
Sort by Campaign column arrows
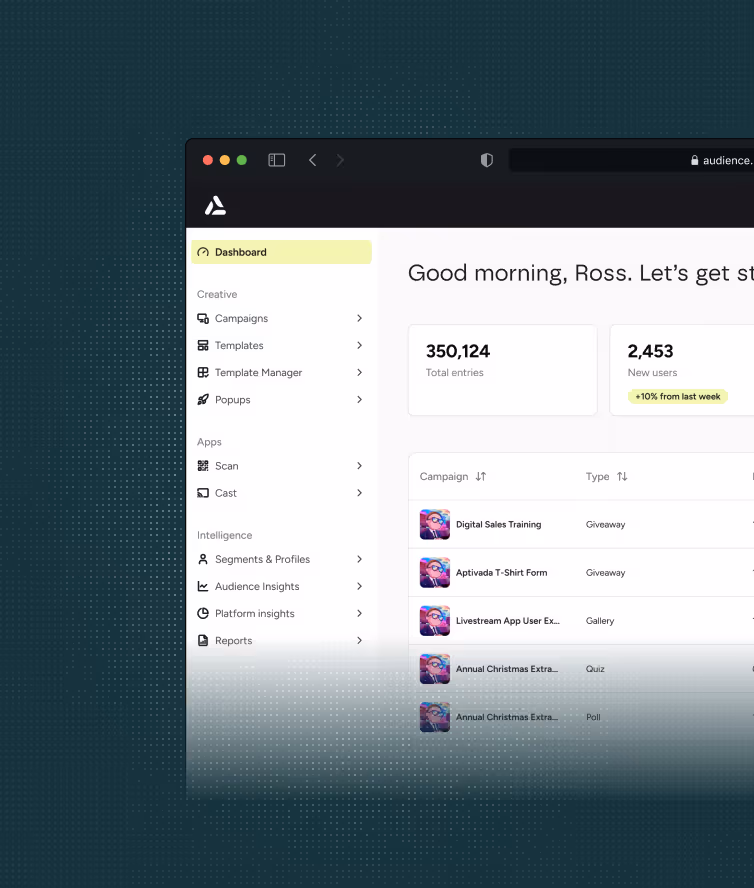(x=481, y=477)
